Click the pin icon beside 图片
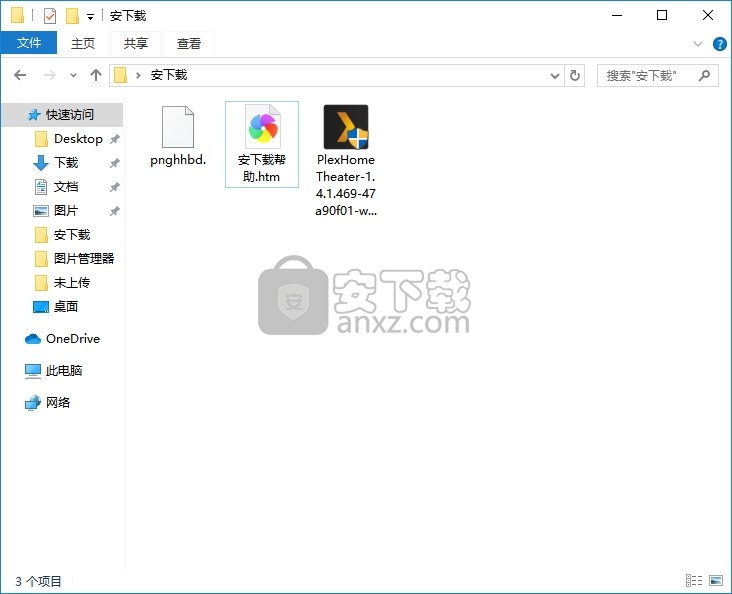This screenshot has height=594, width=732. coord(114,211)
